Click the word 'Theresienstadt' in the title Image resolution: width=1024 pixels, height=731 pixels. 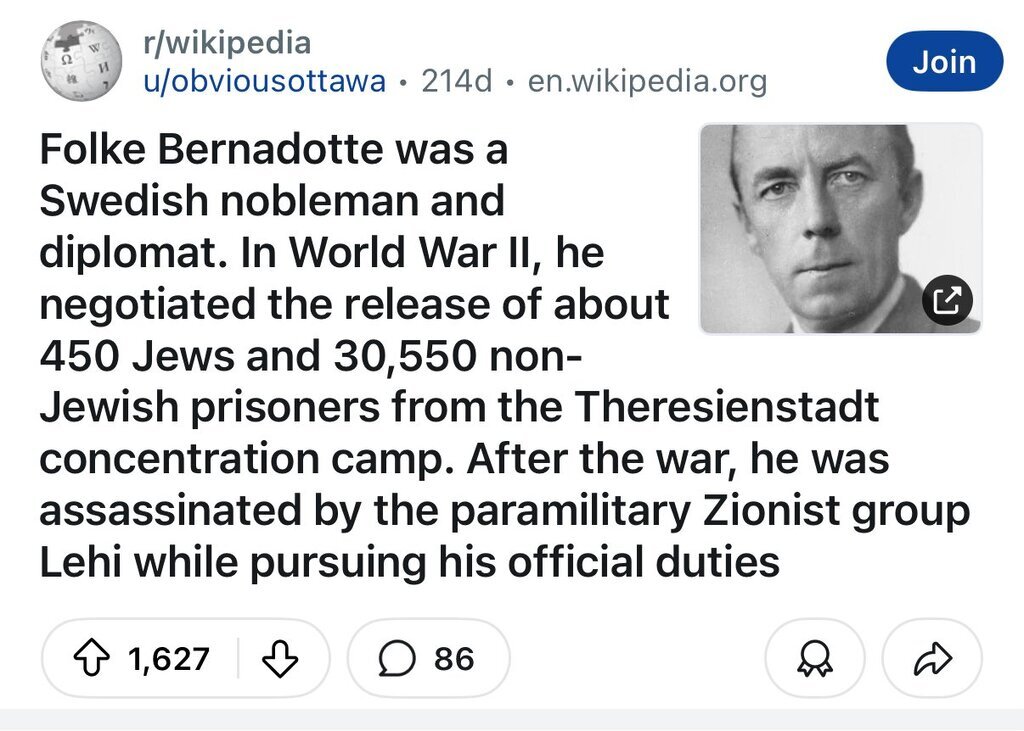727,407
